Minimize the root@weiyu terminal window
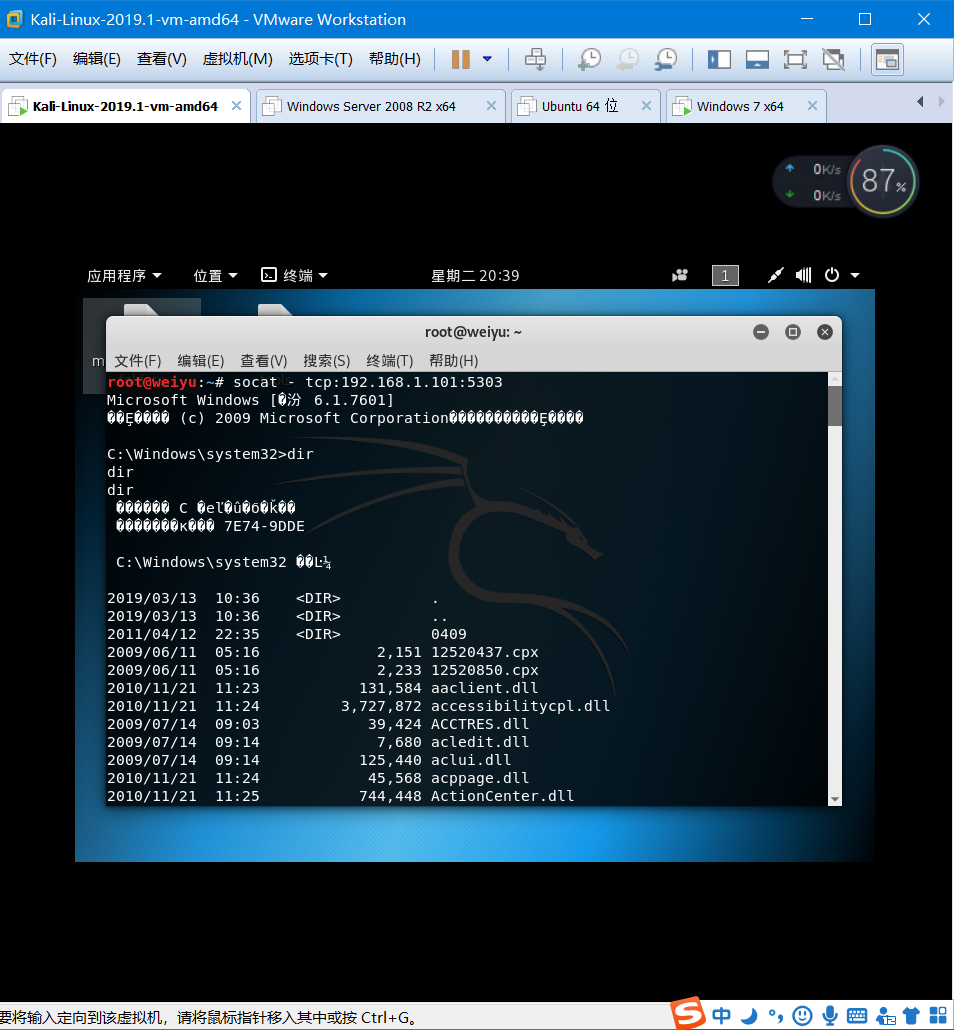954x1030 pixels. pyautogui.click(x=761, y=332)
